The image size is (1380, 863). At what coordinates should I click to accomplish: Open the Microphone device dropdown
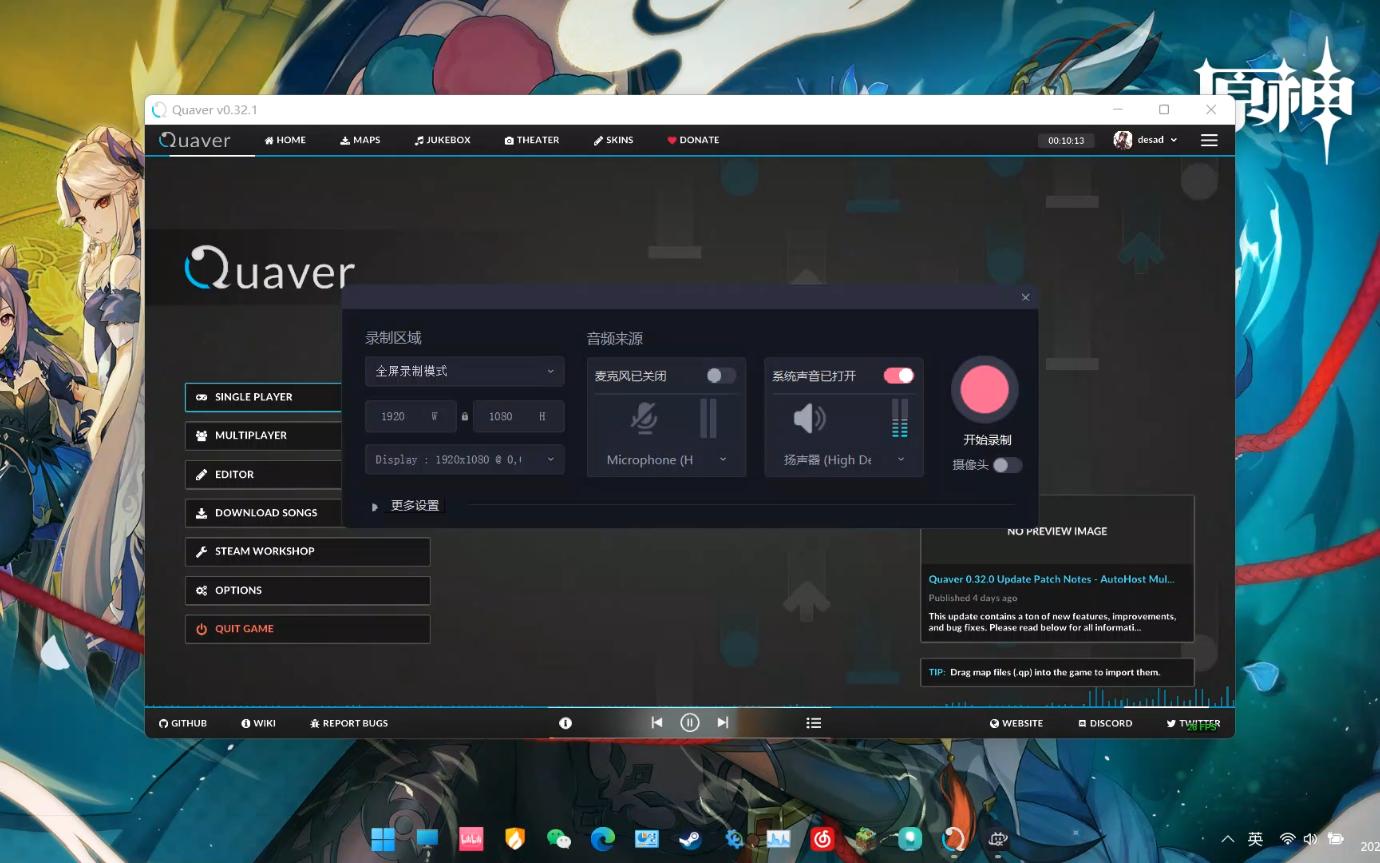coord(667,460)
